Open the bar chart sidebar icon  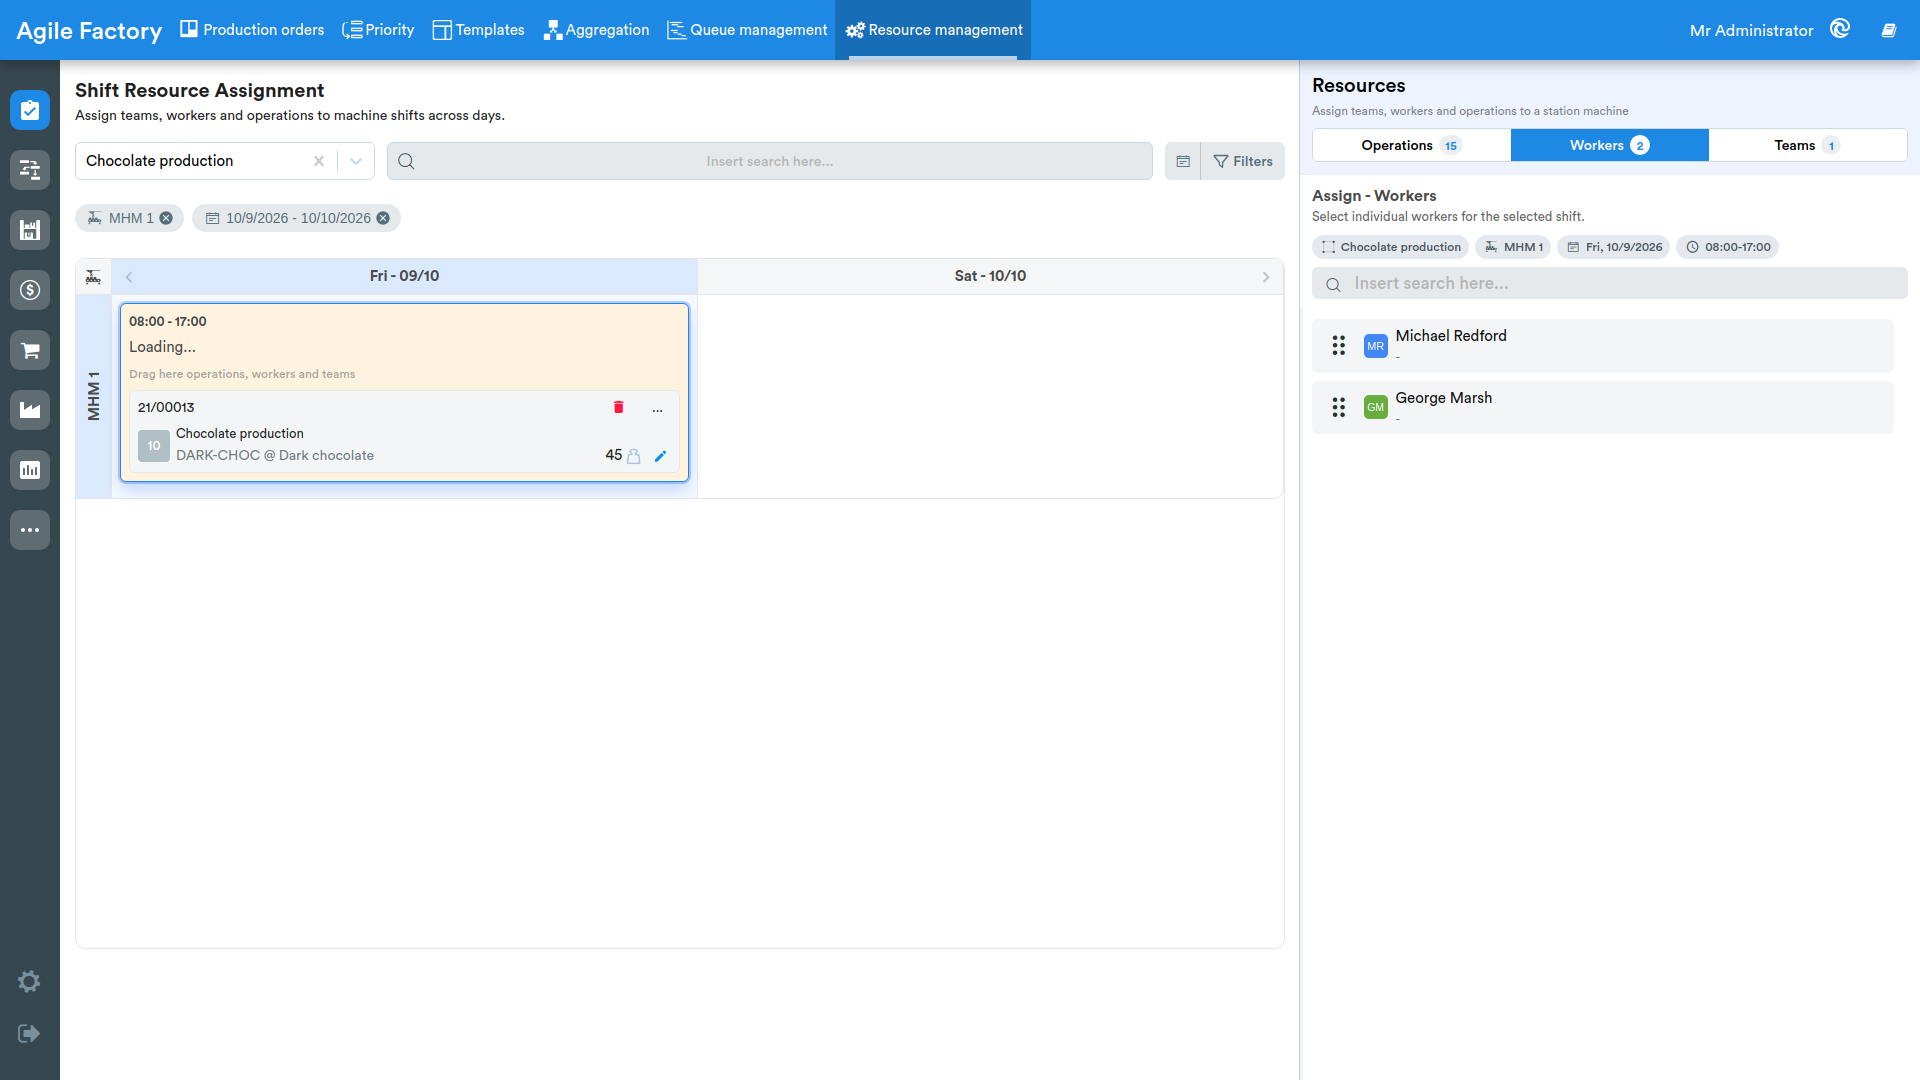pos(30,470)
